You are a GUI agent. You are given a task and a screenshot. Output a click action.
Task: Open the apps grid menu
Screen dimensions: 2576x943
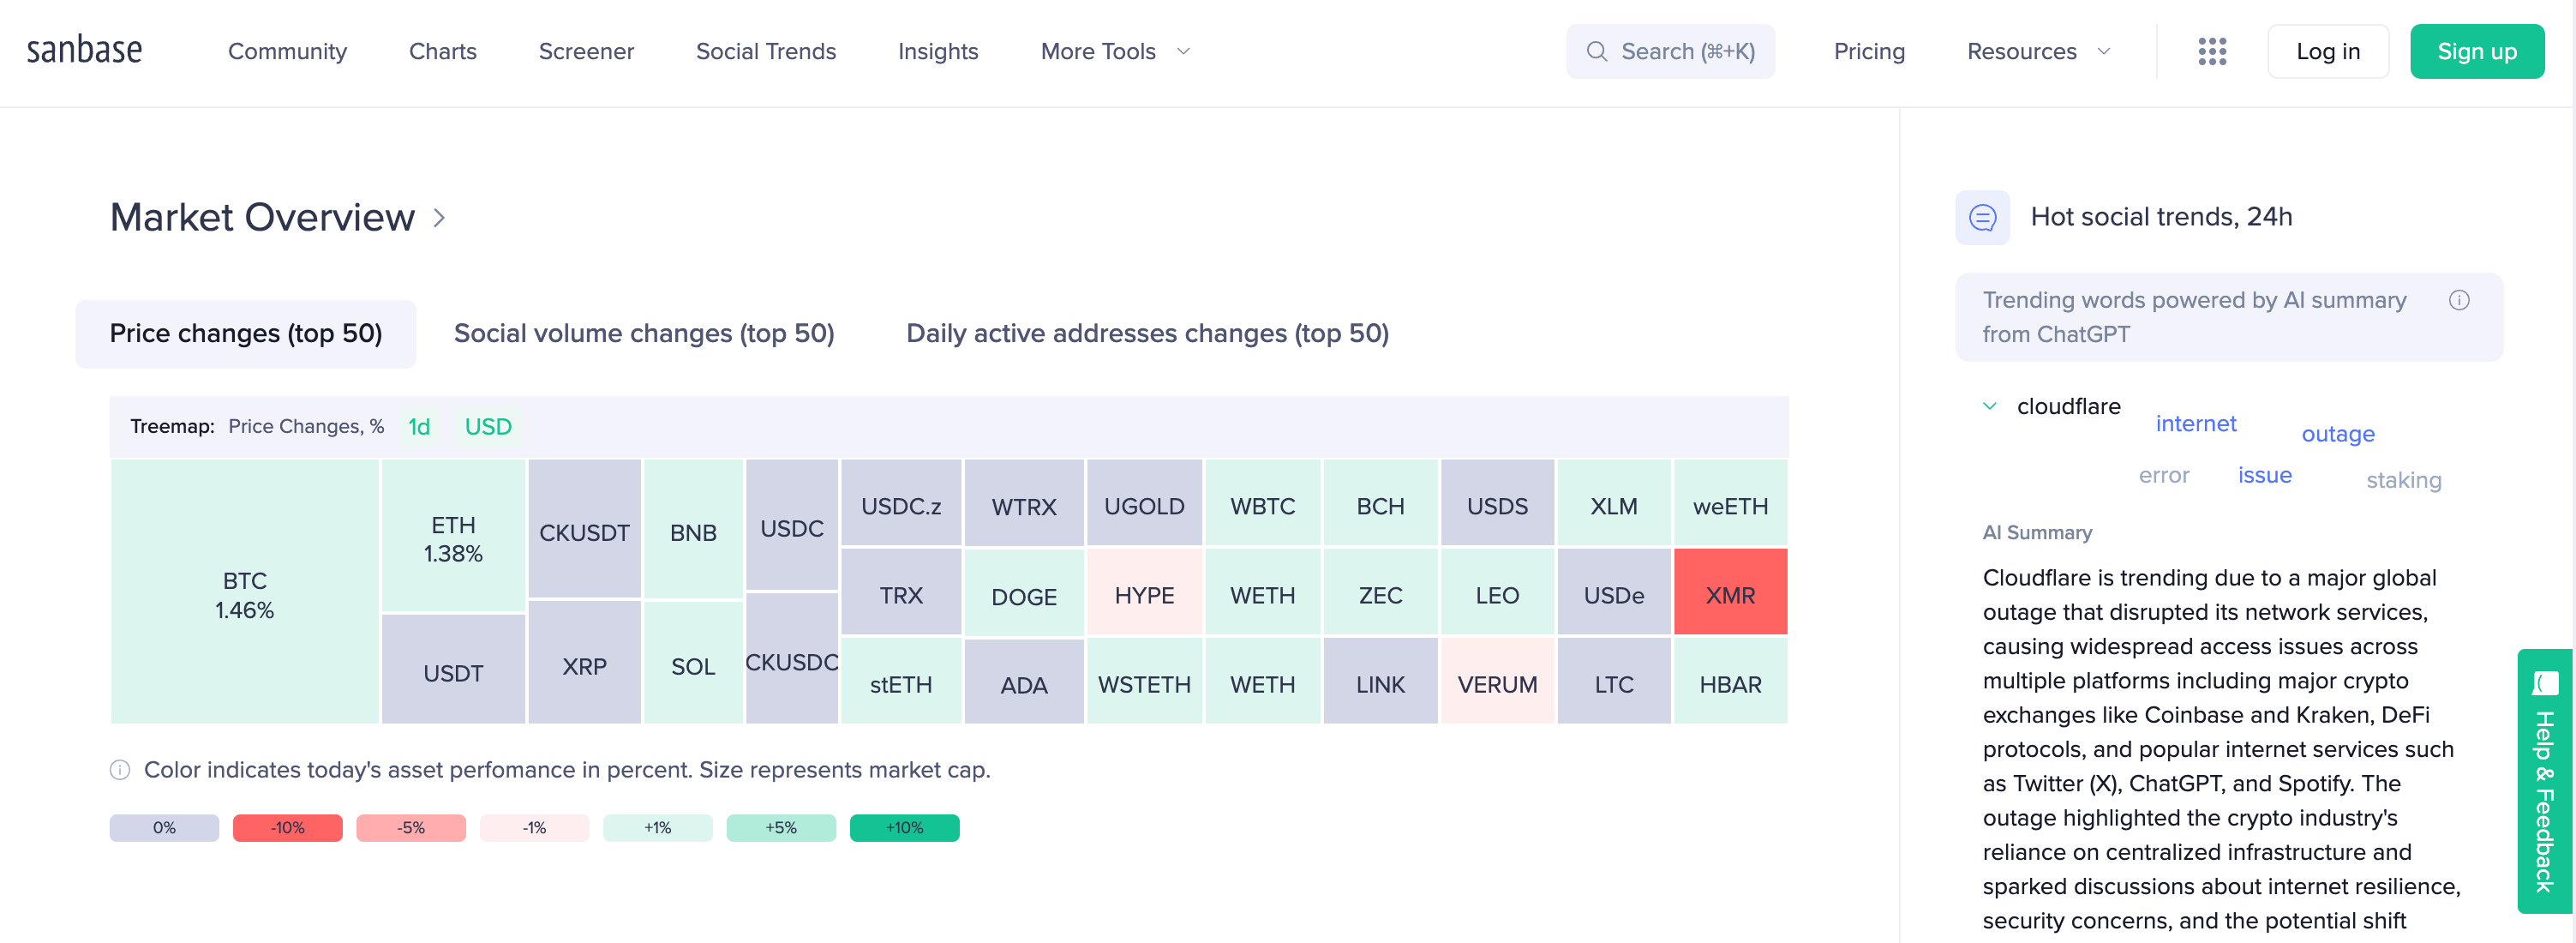[2212, 51]
